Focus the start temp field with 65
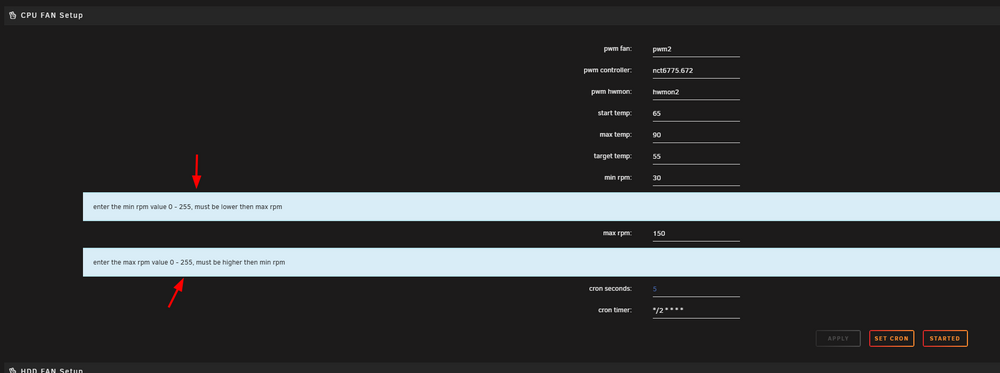The height and width of the screenshot is (373, 1000). [x=696, y=113]
